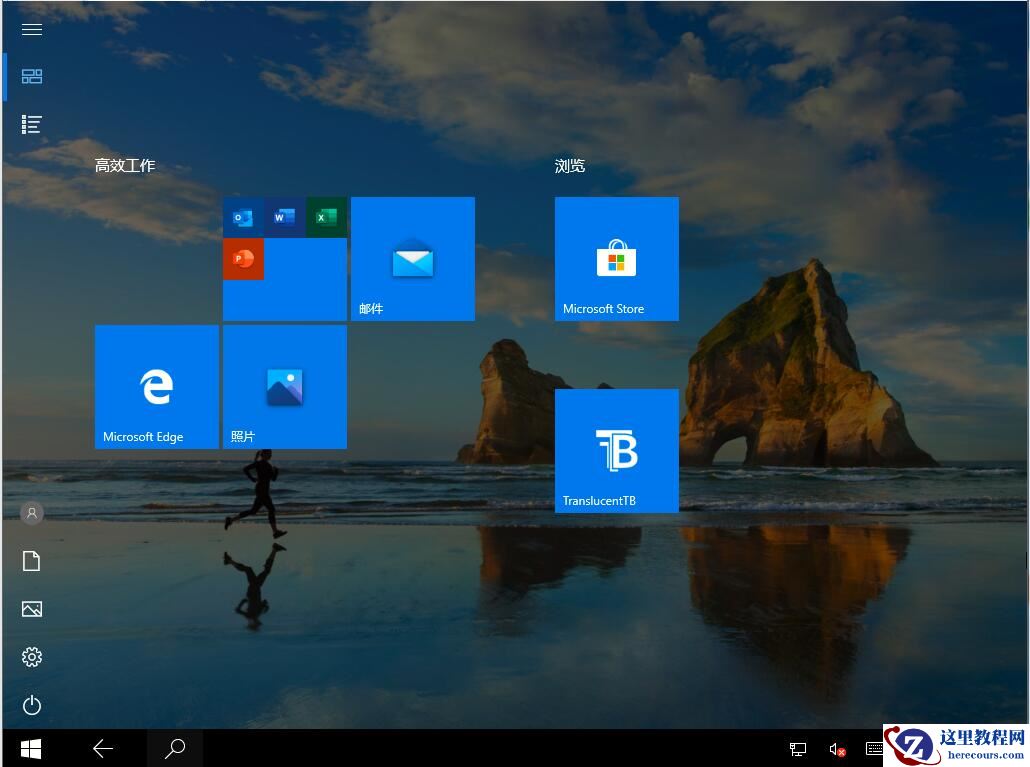Image resolution: width=1030 pixels, height=767 pixels.
Task: Open Search from the taskbar
Action: (x=175, y=748)
